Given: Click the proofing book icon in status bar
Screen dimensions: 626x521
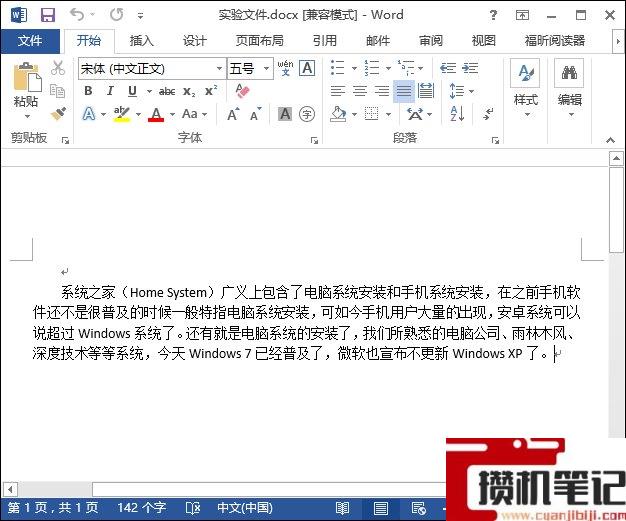Looking at the screenshot, I should pyautogui.click(x=193, y=508).
